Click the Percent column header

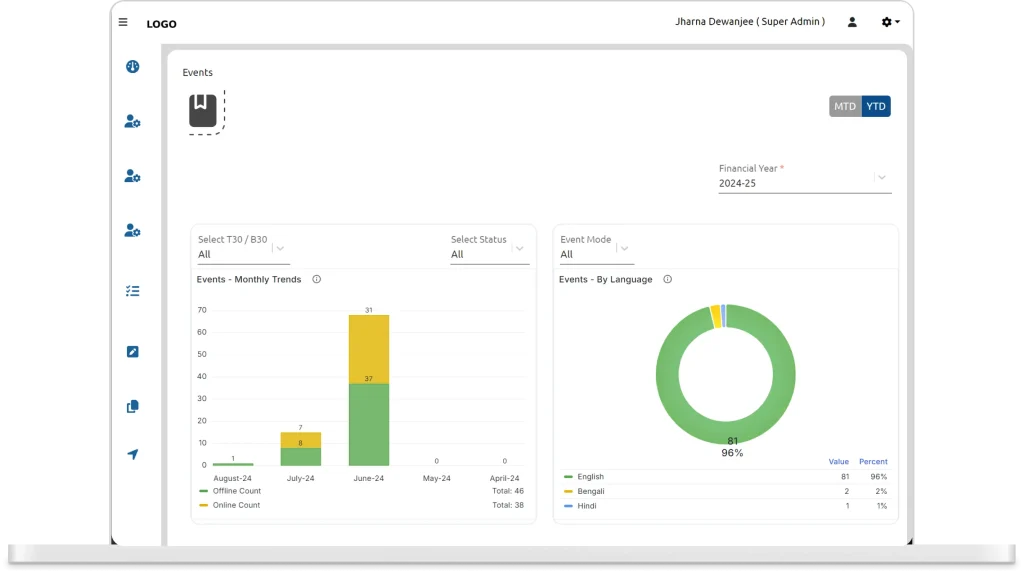coord(872,462)
